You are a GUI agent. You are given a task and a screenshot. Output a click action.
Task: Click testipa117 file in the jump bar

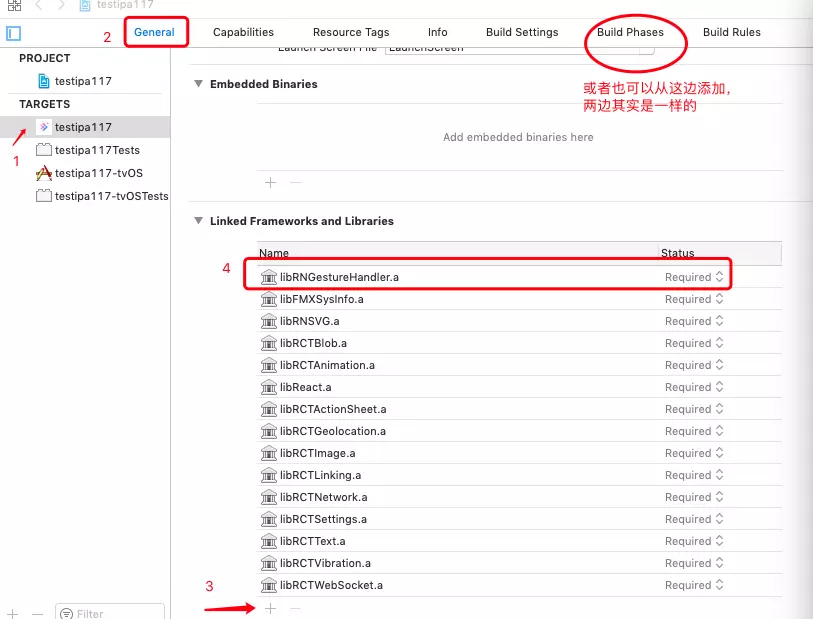click(x=116, y=5)
